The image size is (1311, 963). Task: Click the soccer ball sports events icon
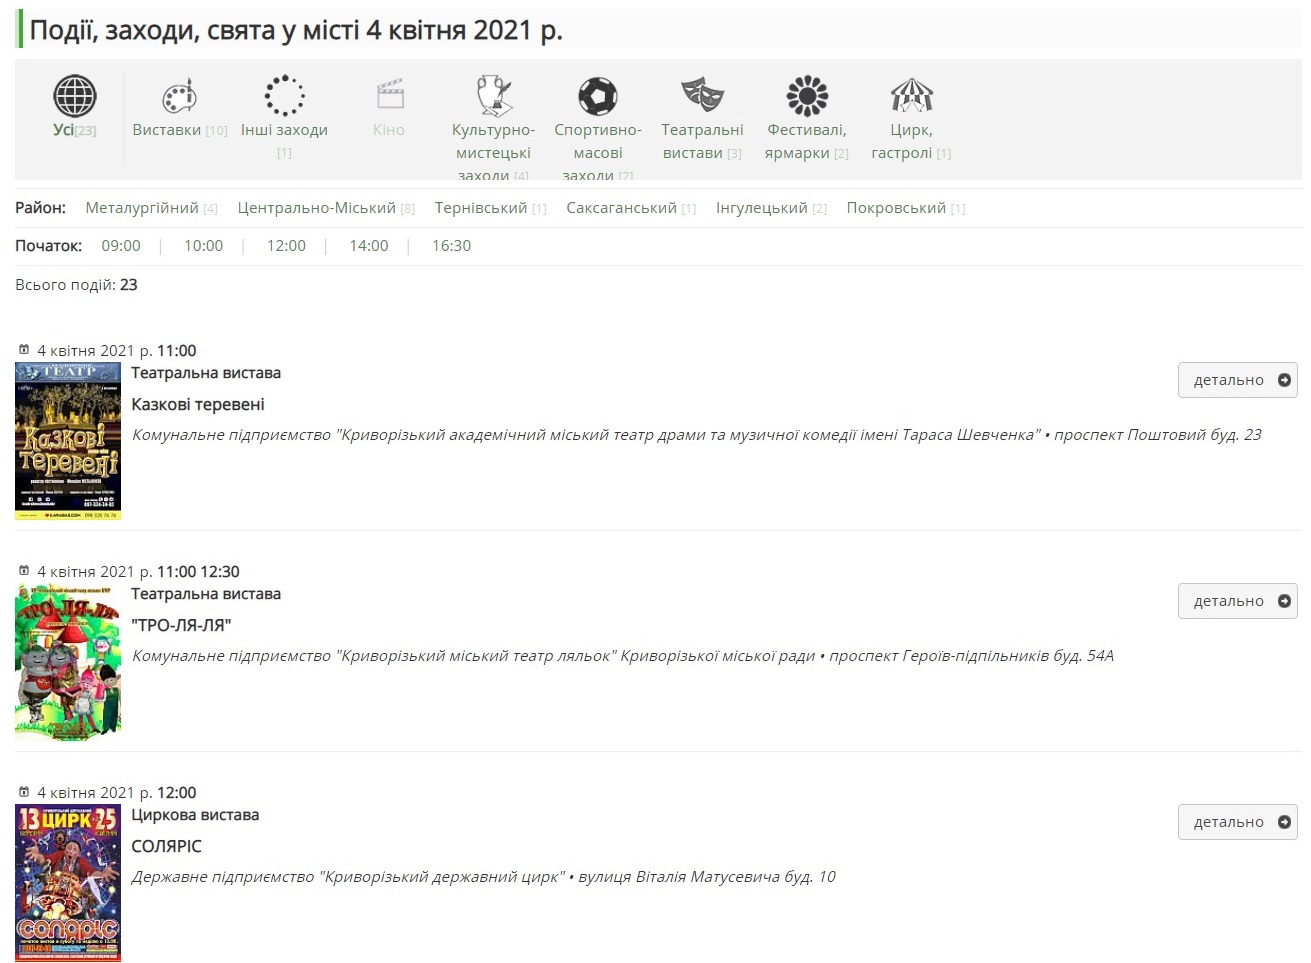point(598,96)
